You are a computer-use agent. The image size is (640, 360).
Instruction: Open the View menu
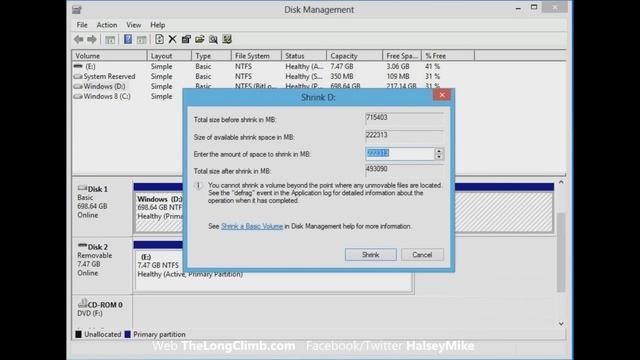tap(133, 25)
